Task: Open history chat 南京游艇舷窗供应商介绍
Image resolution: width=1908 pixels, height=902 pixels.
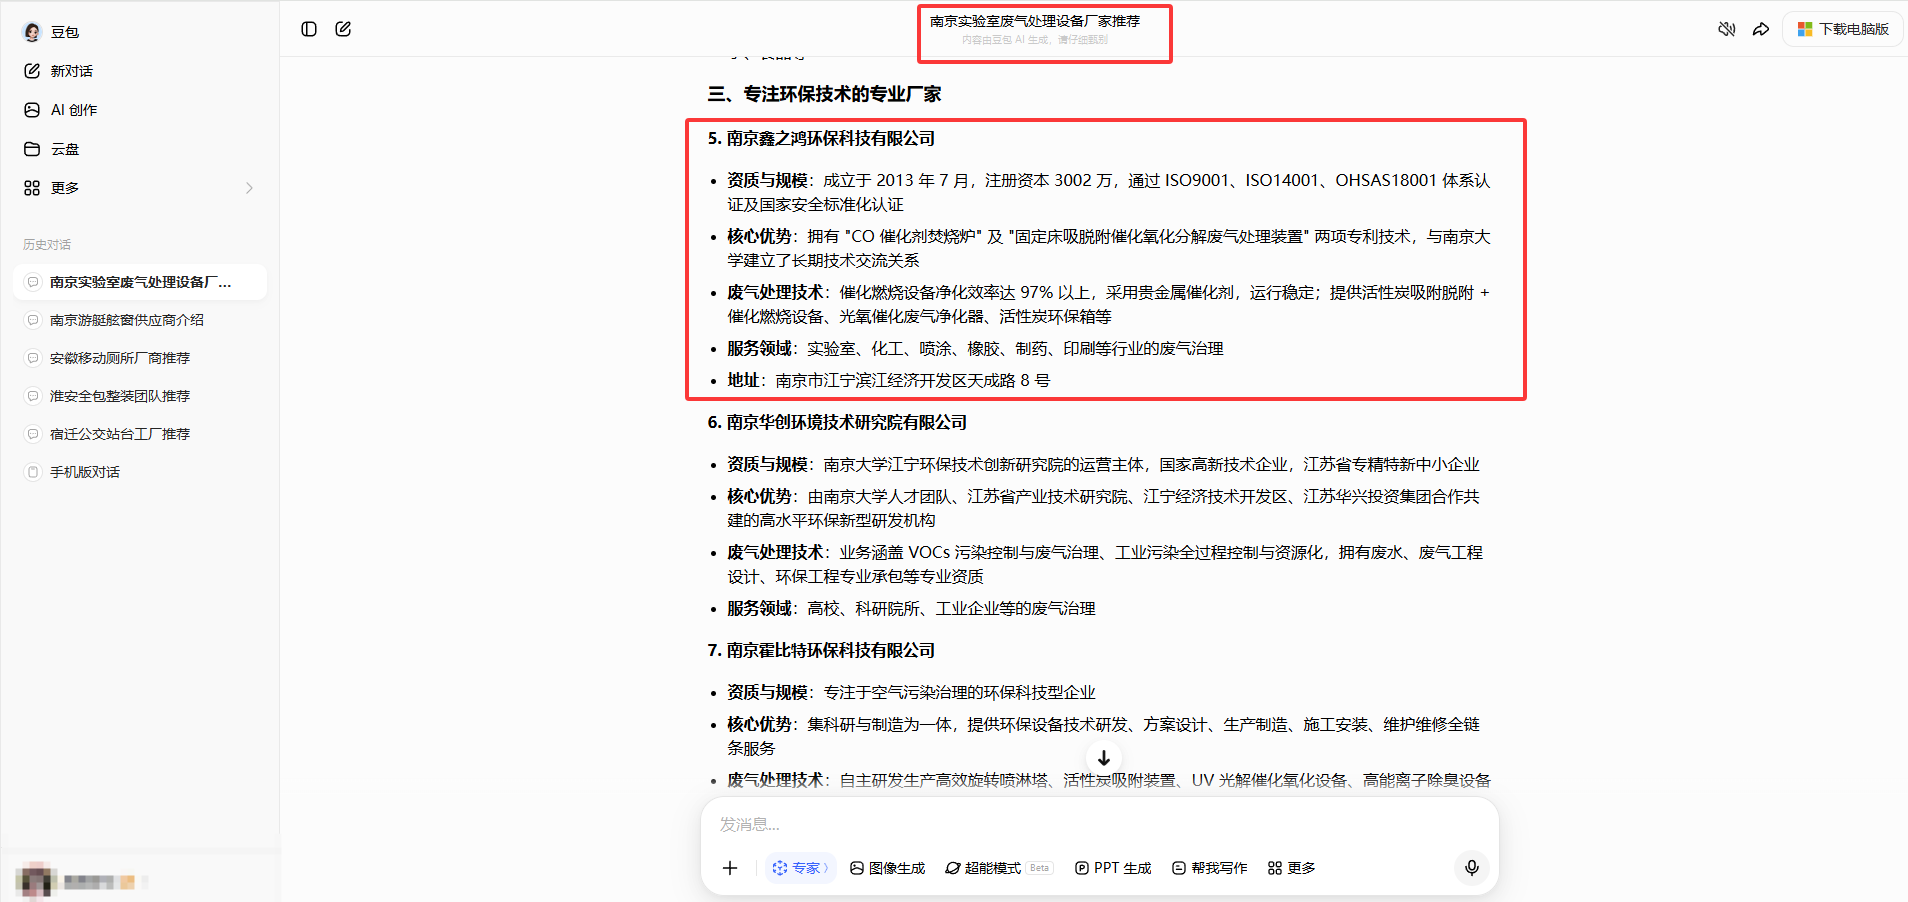Action: (x=139, y=320)
